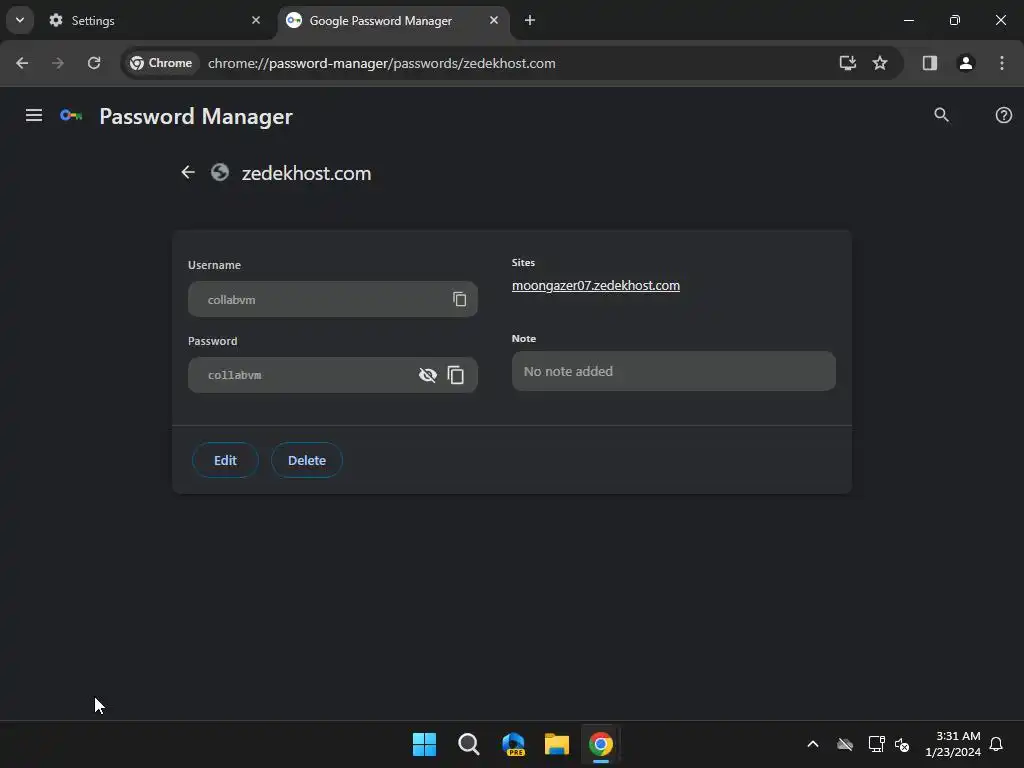Open a new browser tab
This screenshot has height=768, width=1024.
(530, 20)
